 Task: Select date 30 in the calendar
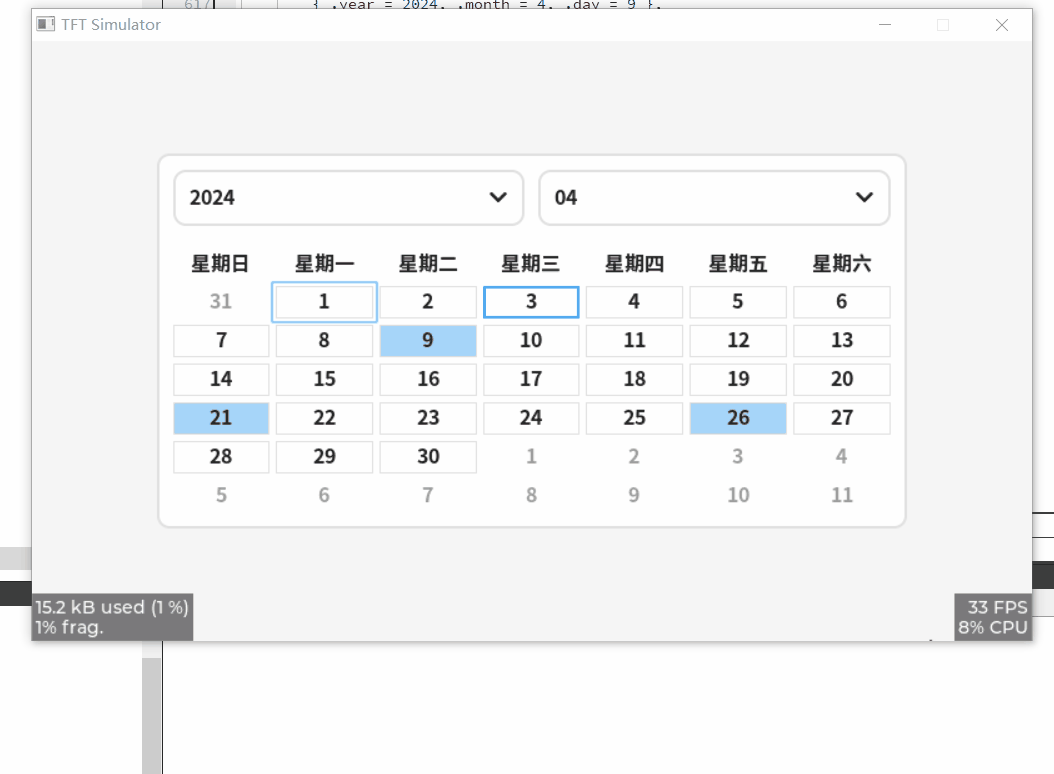(427, 456)
